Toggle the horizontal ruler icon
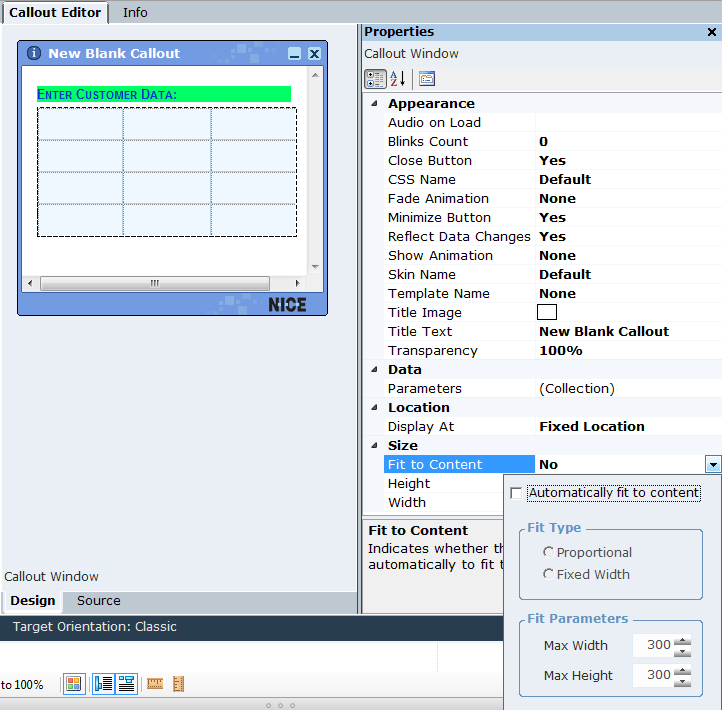722x710 pixels. [155, 684]
